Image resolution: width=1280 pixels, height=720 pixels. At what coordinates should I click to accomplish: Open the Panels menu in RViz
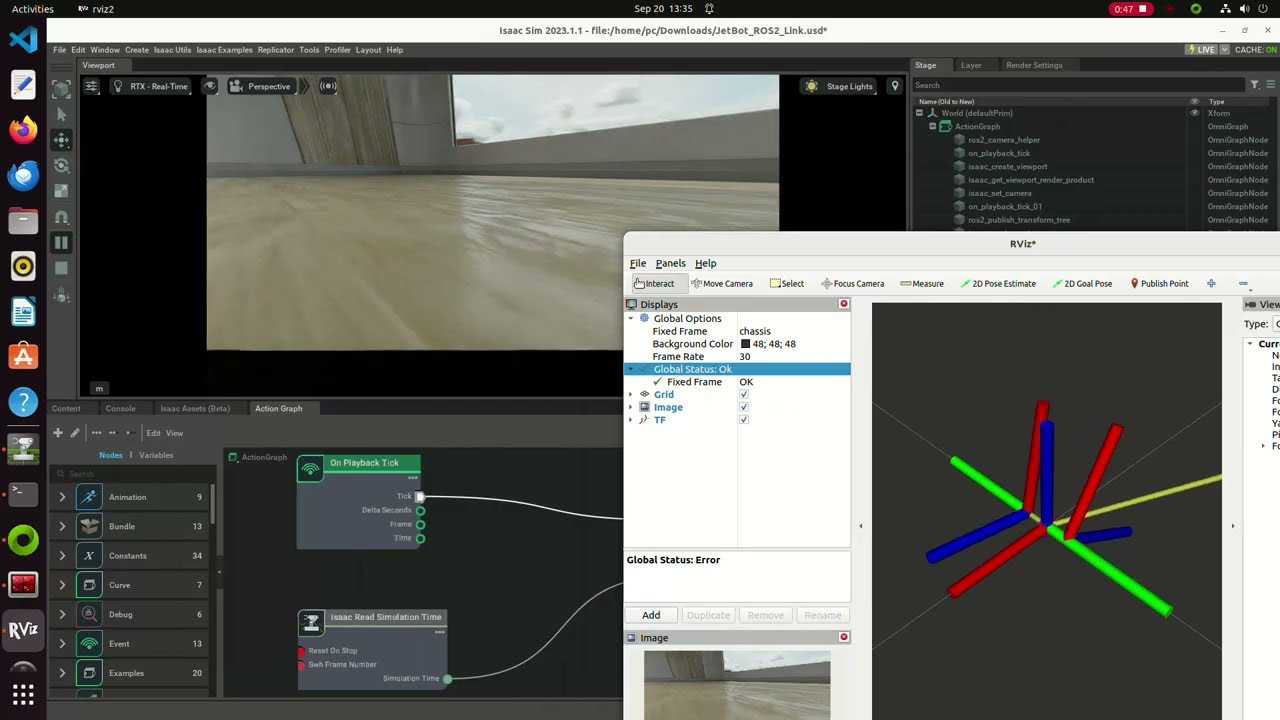click(670, 263)
